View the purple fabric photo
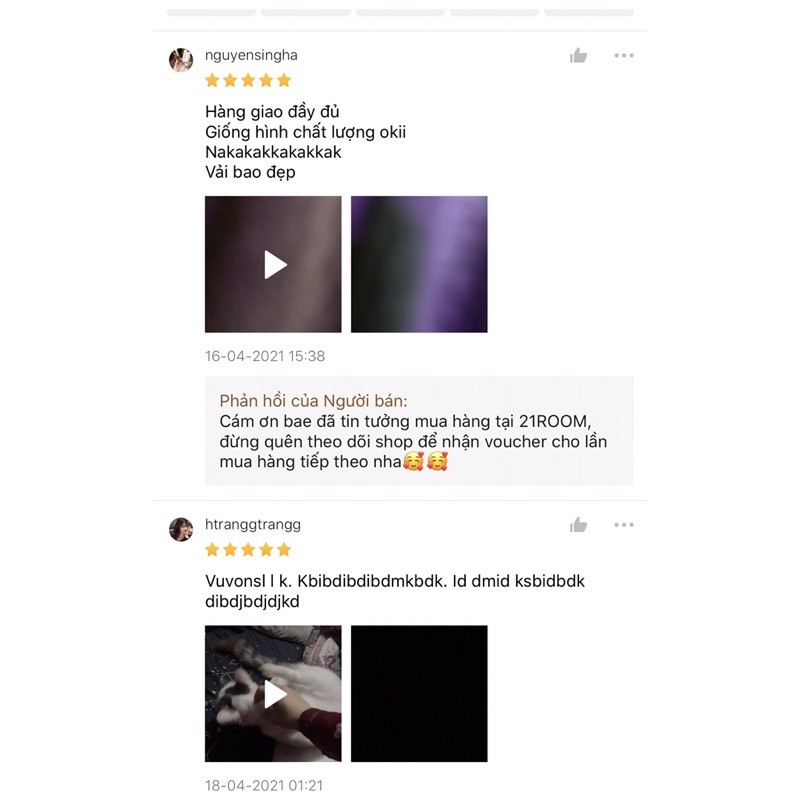 [419, 264]
